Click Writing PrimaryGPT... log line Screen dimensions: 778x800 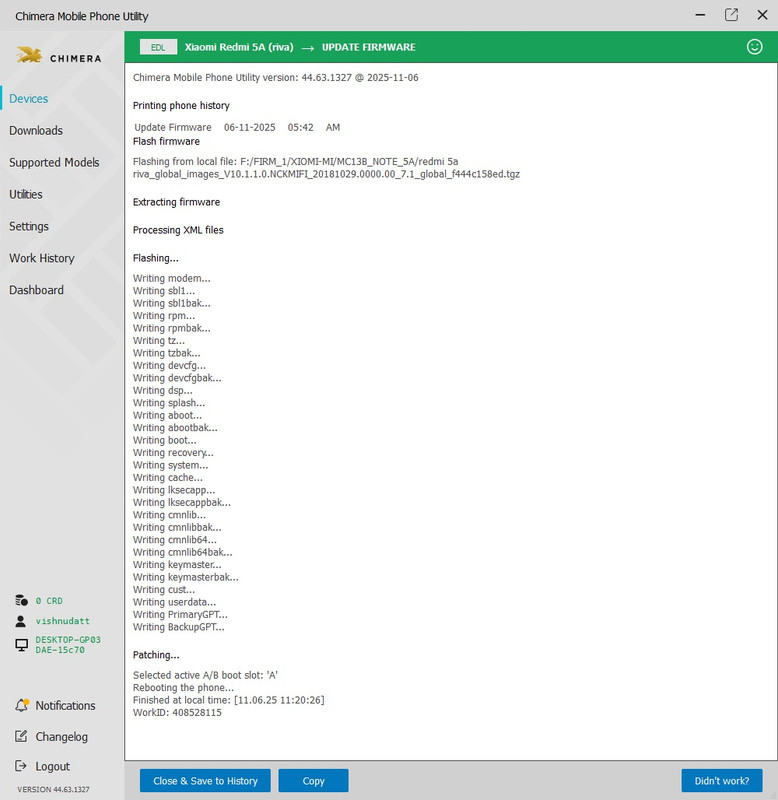(x=180, y=615)
